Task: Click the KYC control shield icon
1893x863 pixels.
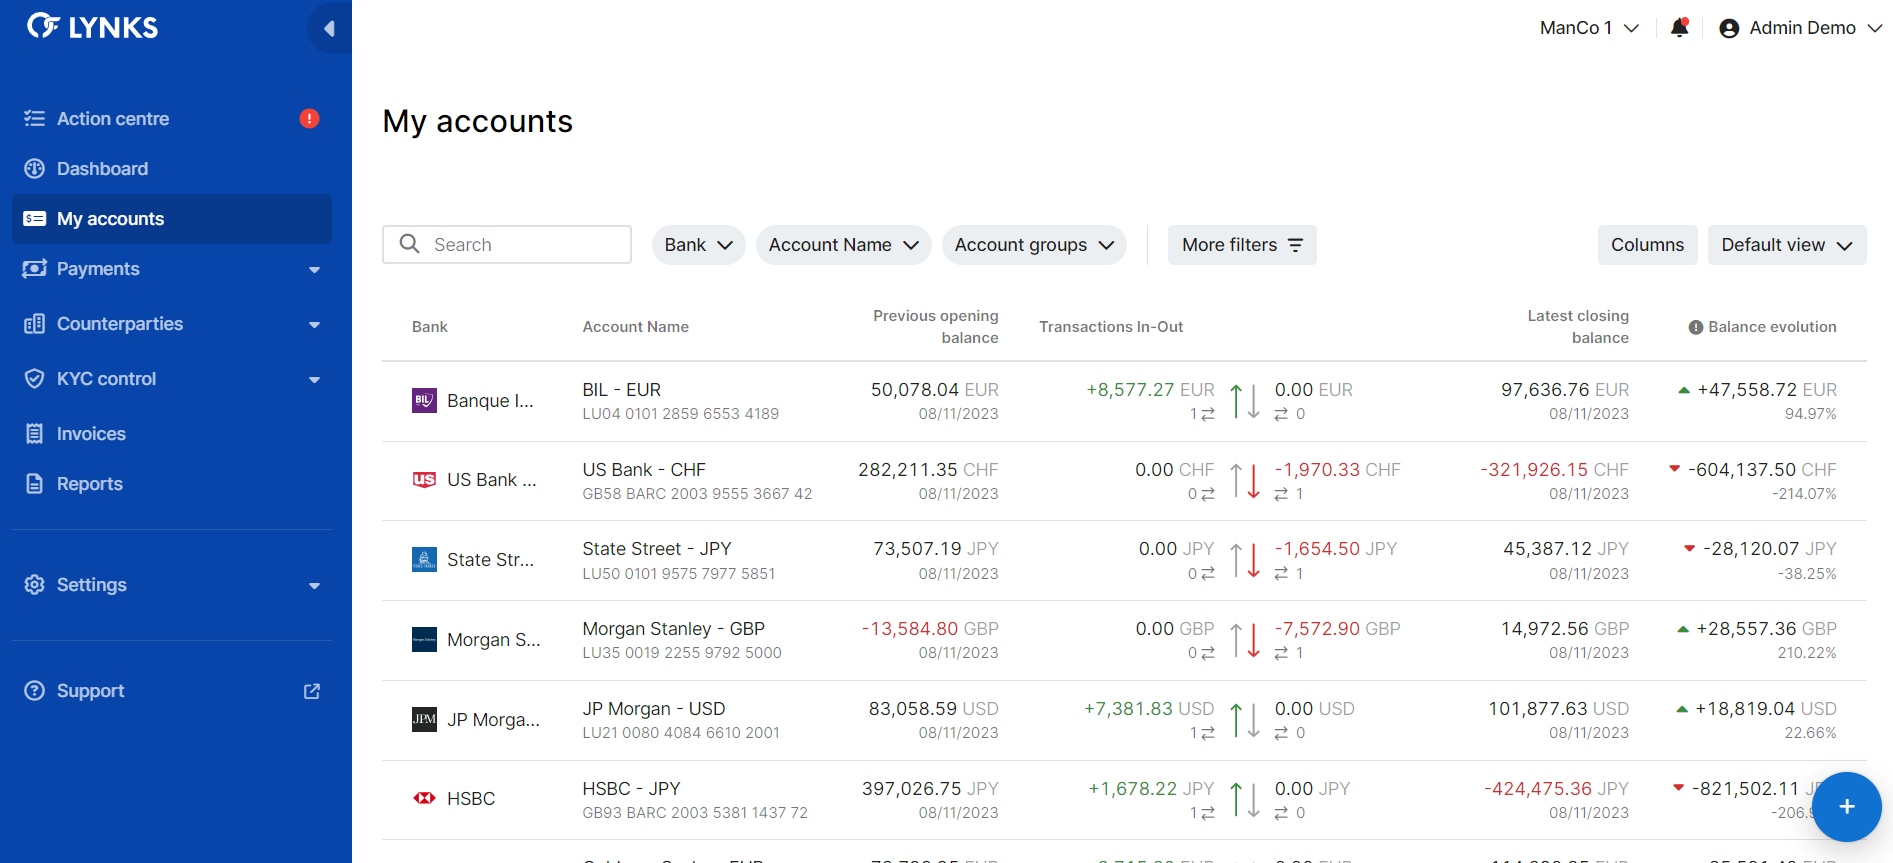Action: [35, 379]
